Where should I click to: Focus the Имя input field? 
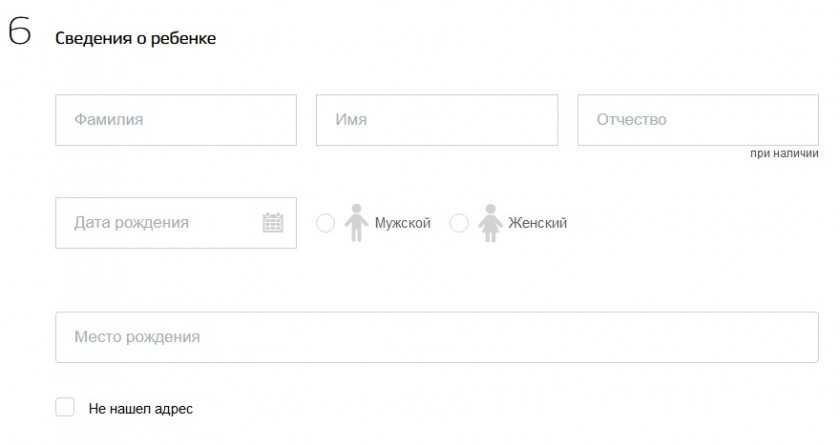pyautogui.click(x=437, y=120)
